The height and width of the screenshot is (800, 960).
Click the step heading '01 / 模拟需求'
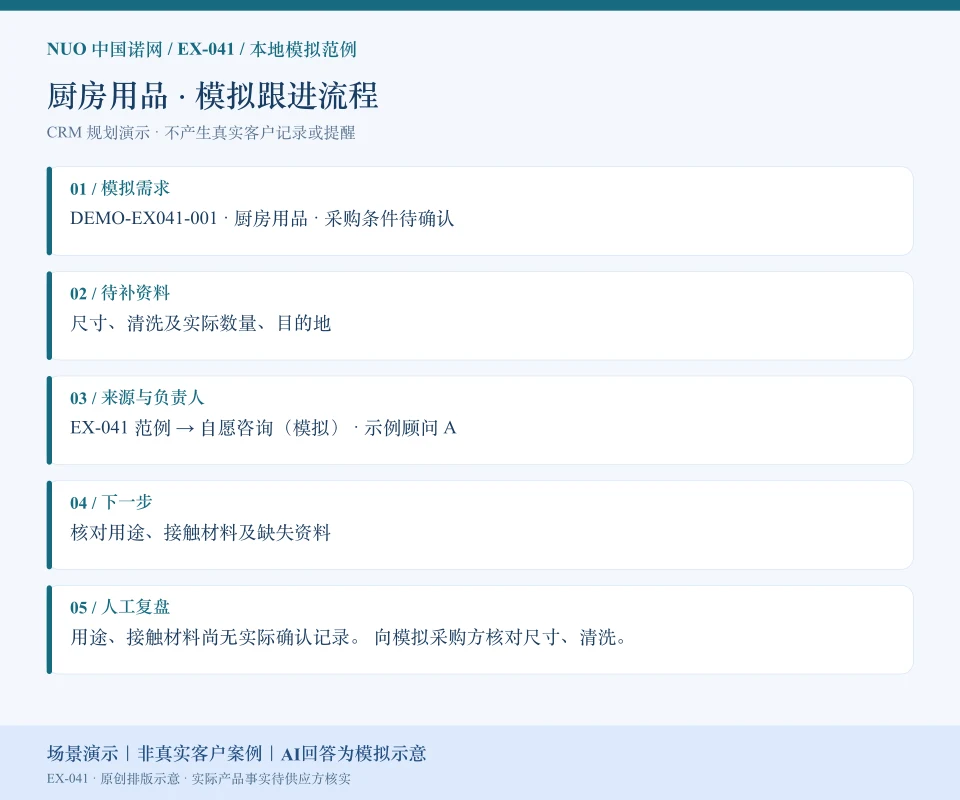tap(119, 189)
